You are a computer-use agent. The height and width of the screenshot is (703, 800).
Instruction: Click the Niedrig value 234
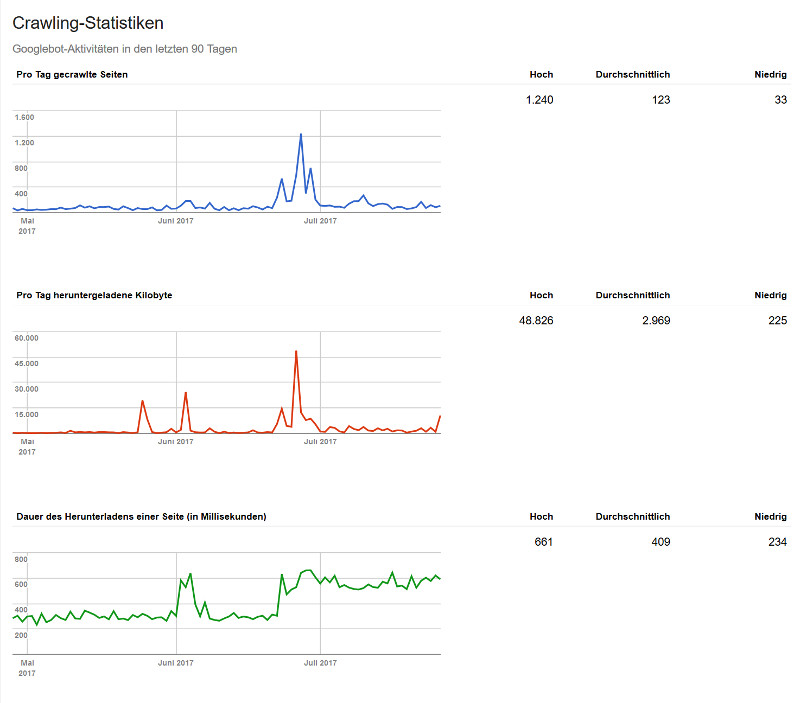[780, 542]
